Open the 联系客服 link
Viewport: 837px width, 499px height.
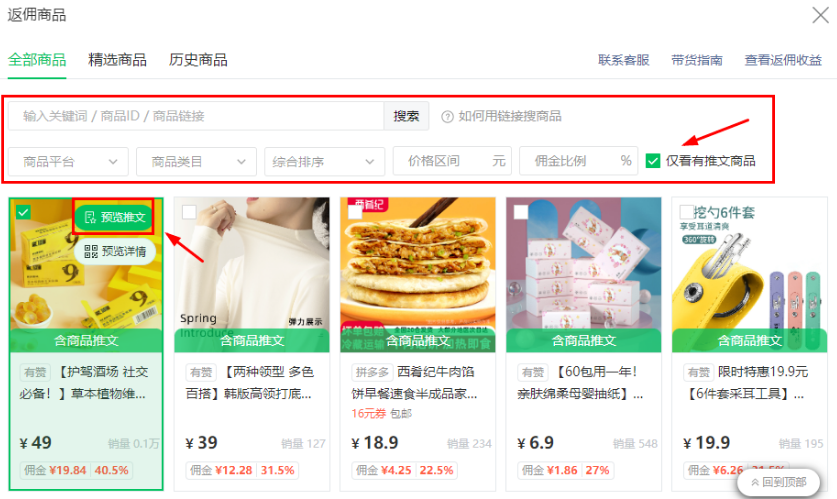pyautogui.click(x=623, y=60)
